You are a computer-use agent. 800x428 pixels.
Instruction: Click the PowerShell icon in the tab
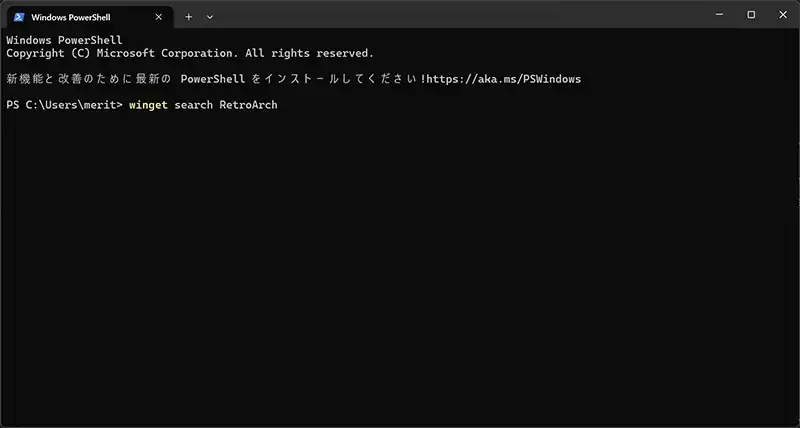click(18, 17)
